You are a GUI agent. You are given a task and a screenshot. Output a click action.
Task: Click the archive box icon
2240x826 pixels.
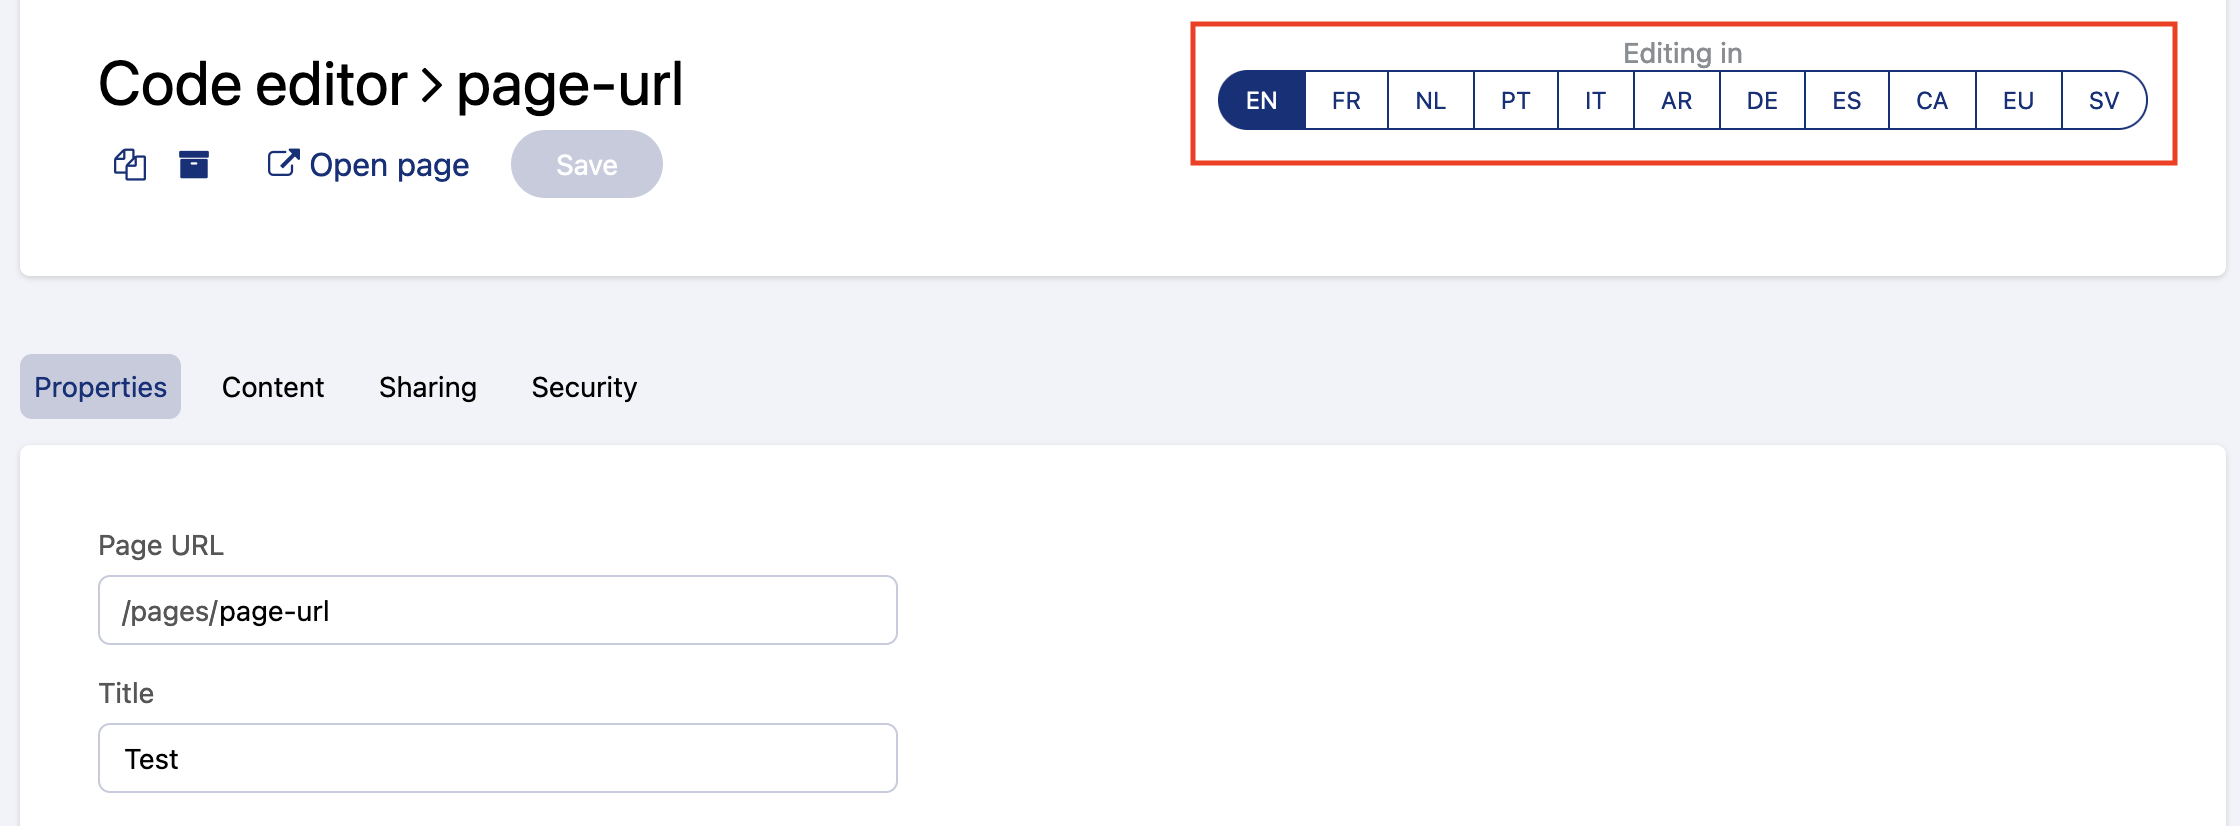click(x=194, y=164)
